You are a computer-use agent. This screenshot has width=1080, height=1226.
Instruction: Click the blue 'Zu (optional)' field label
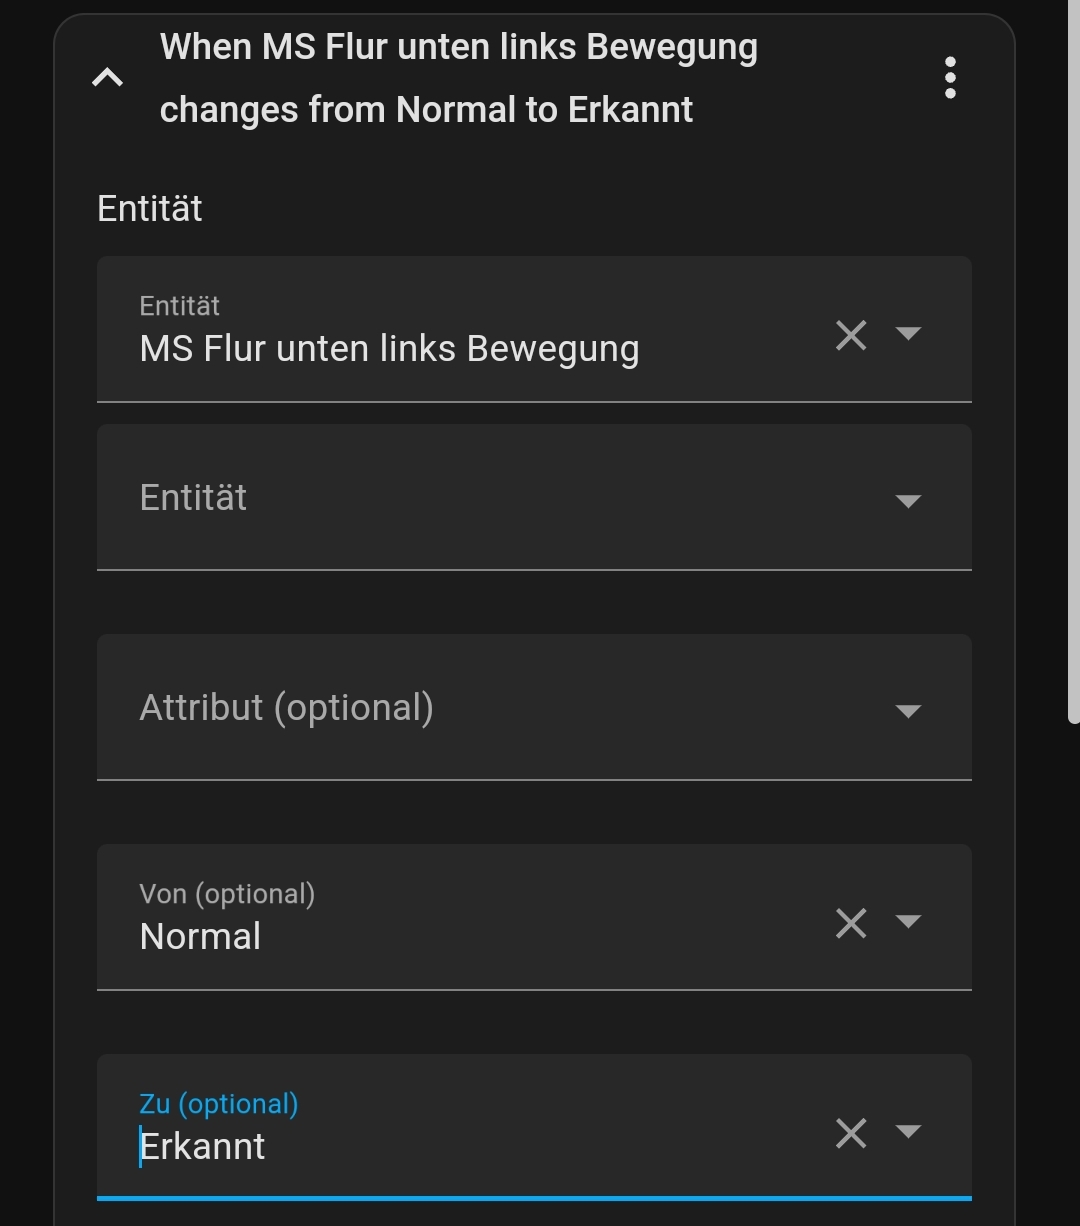click(x=218, y=1104)
